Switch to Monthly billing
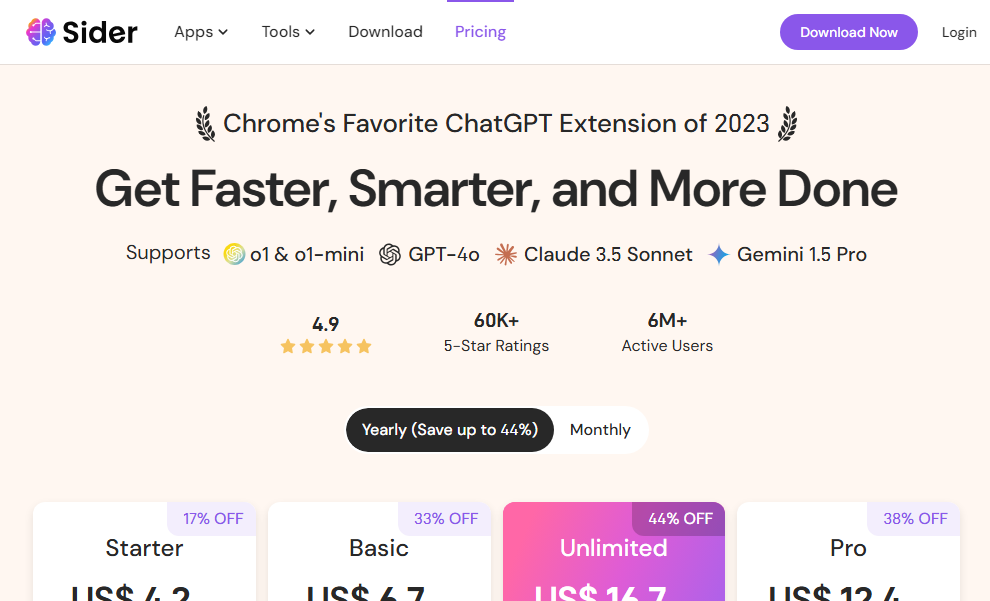The image size is (990, 601). (x=600, y=430)
